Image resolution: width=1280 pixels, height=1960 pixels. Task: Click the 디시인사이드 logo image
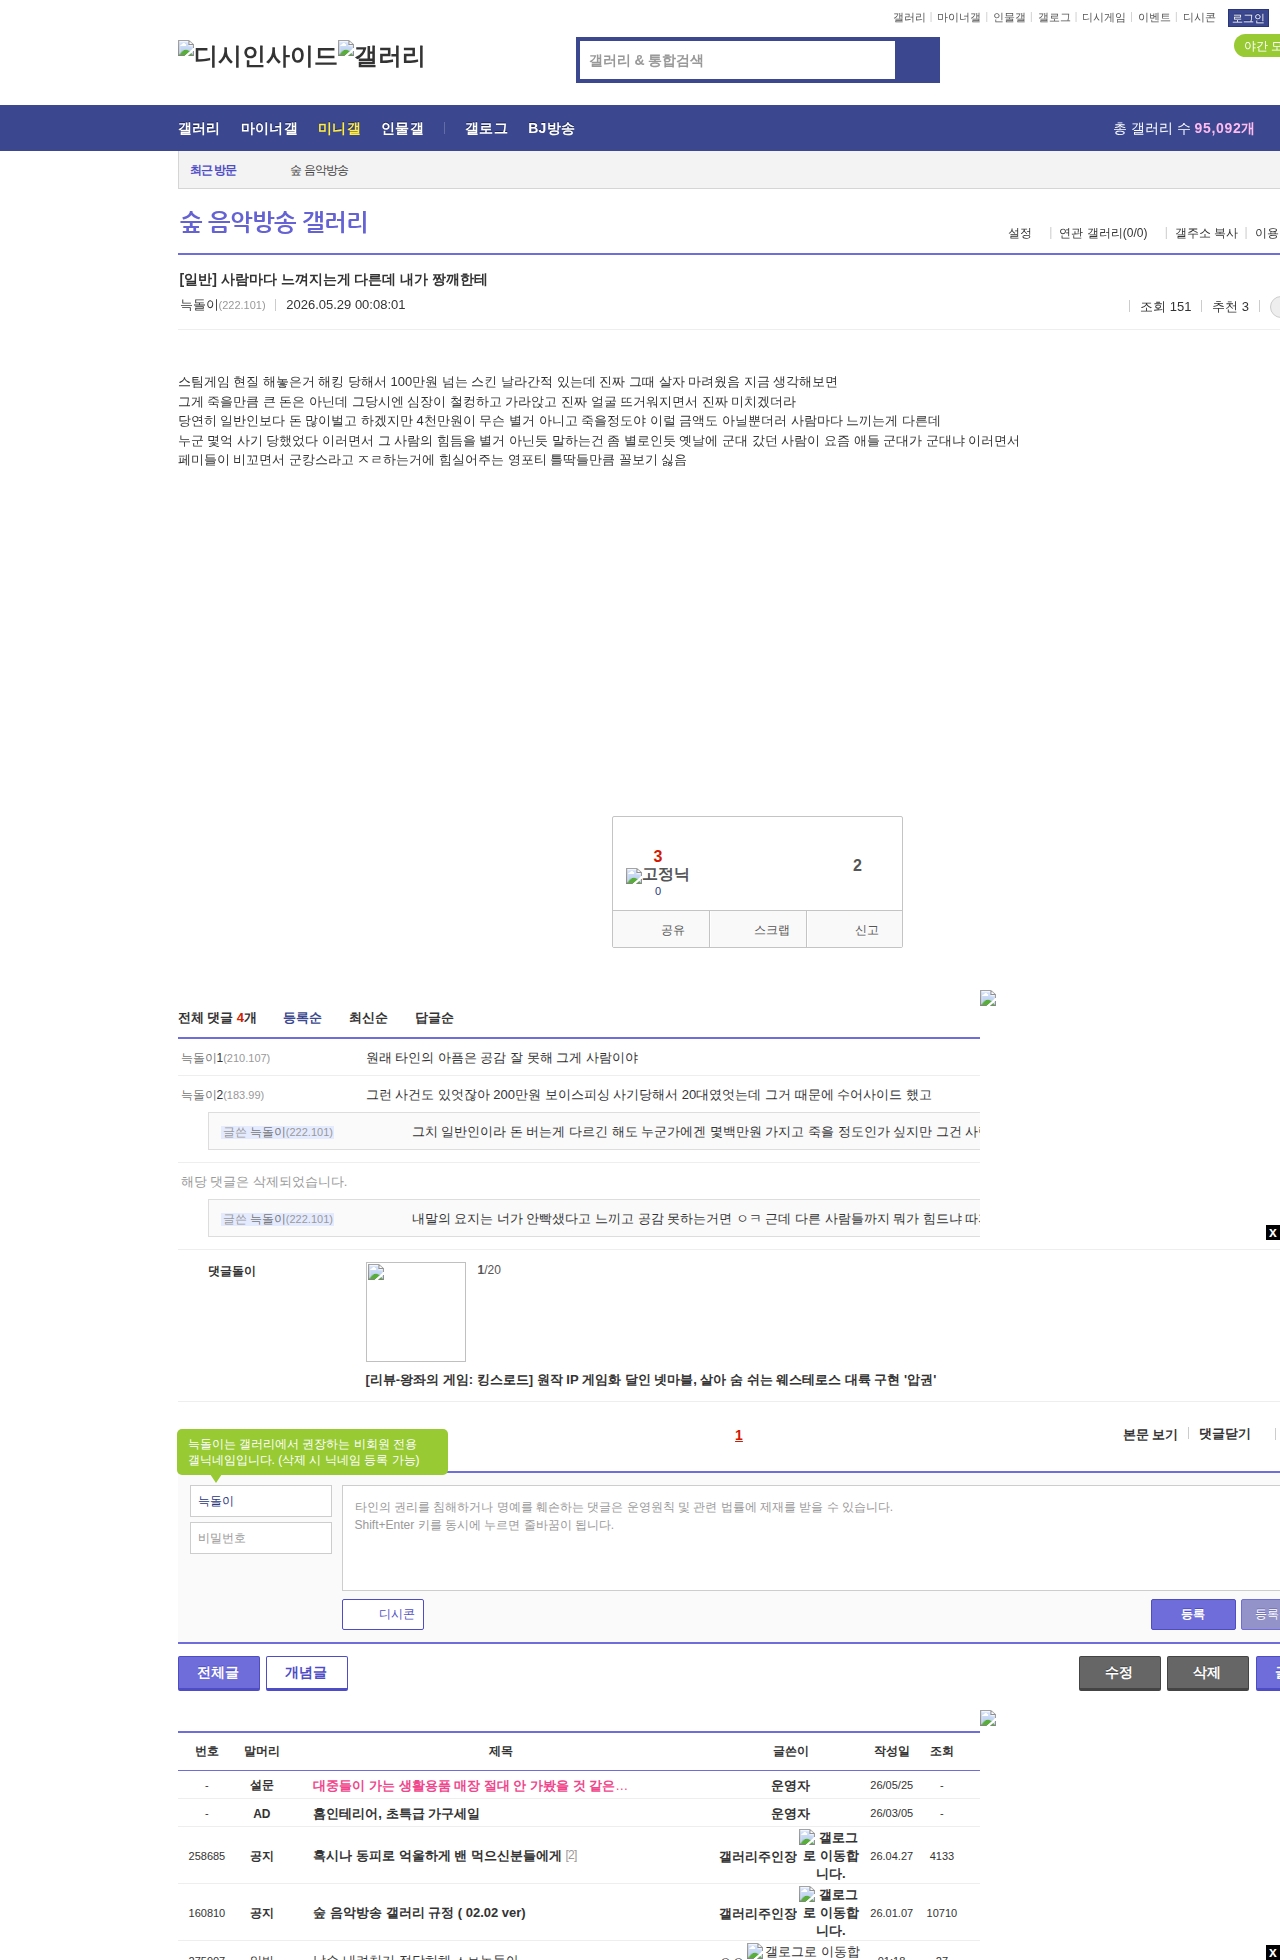(x=258, y=56)
